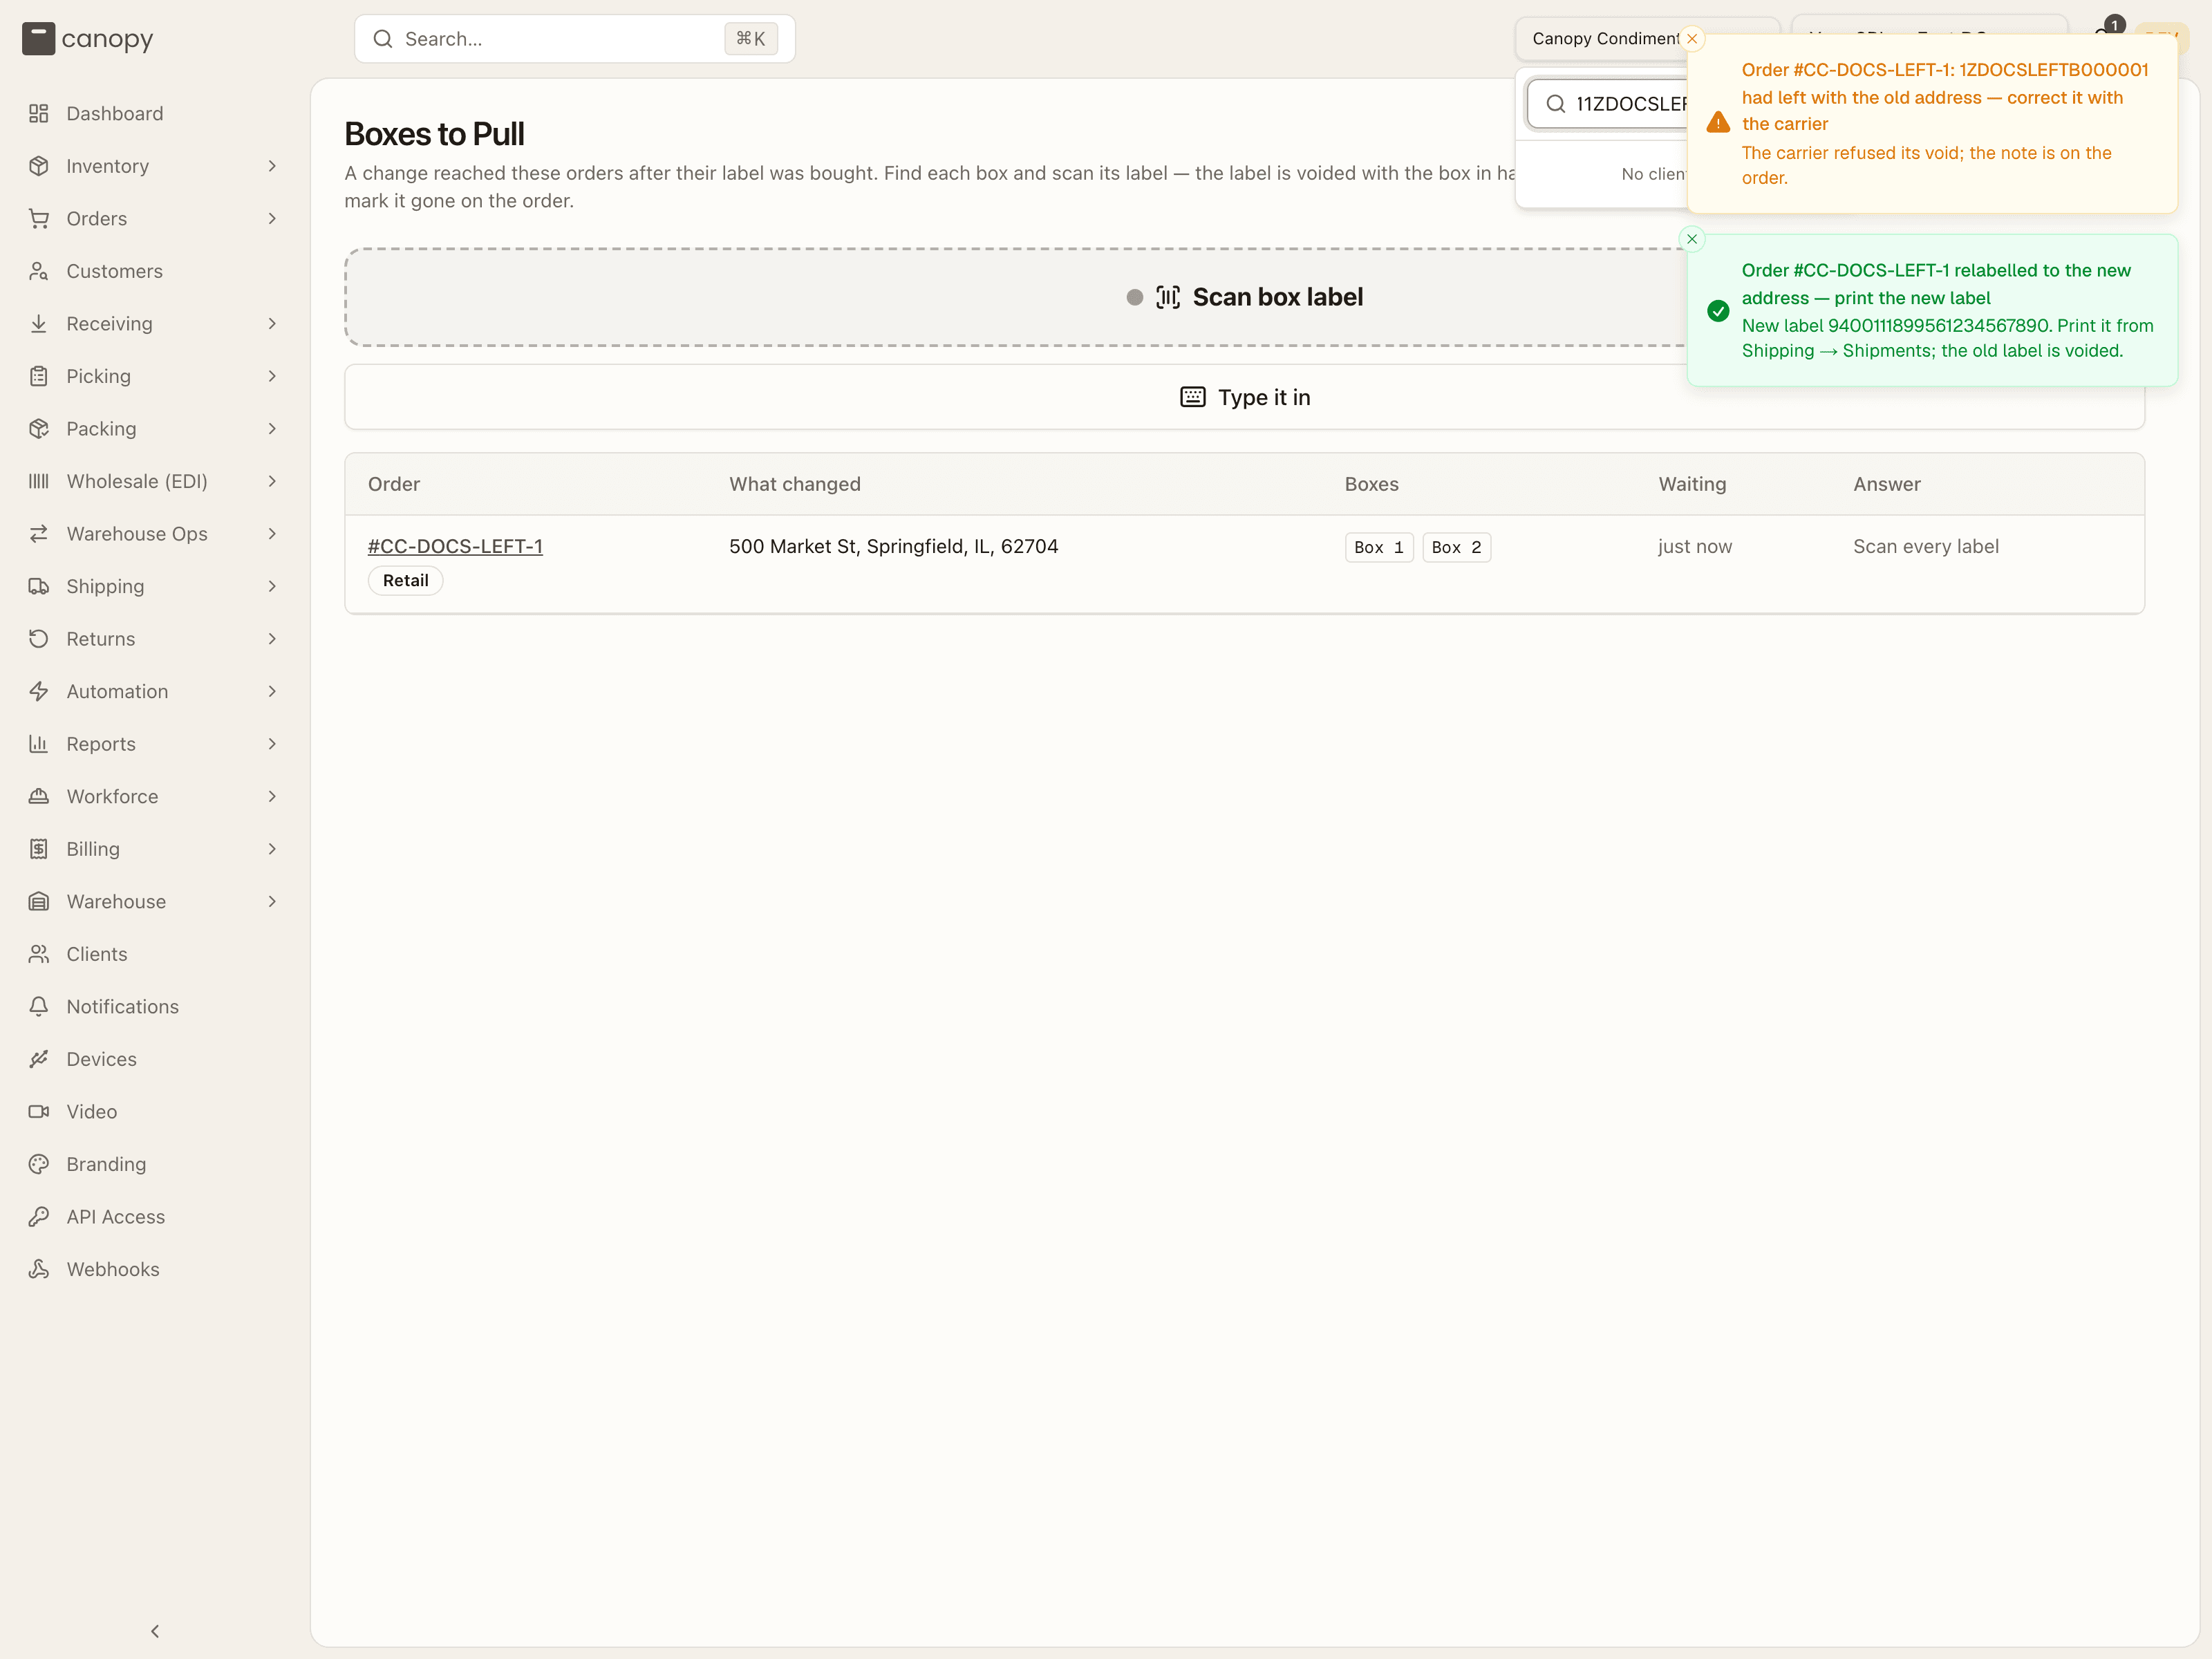
Task: Click the API Access key icon
Action: (39, 1217)
